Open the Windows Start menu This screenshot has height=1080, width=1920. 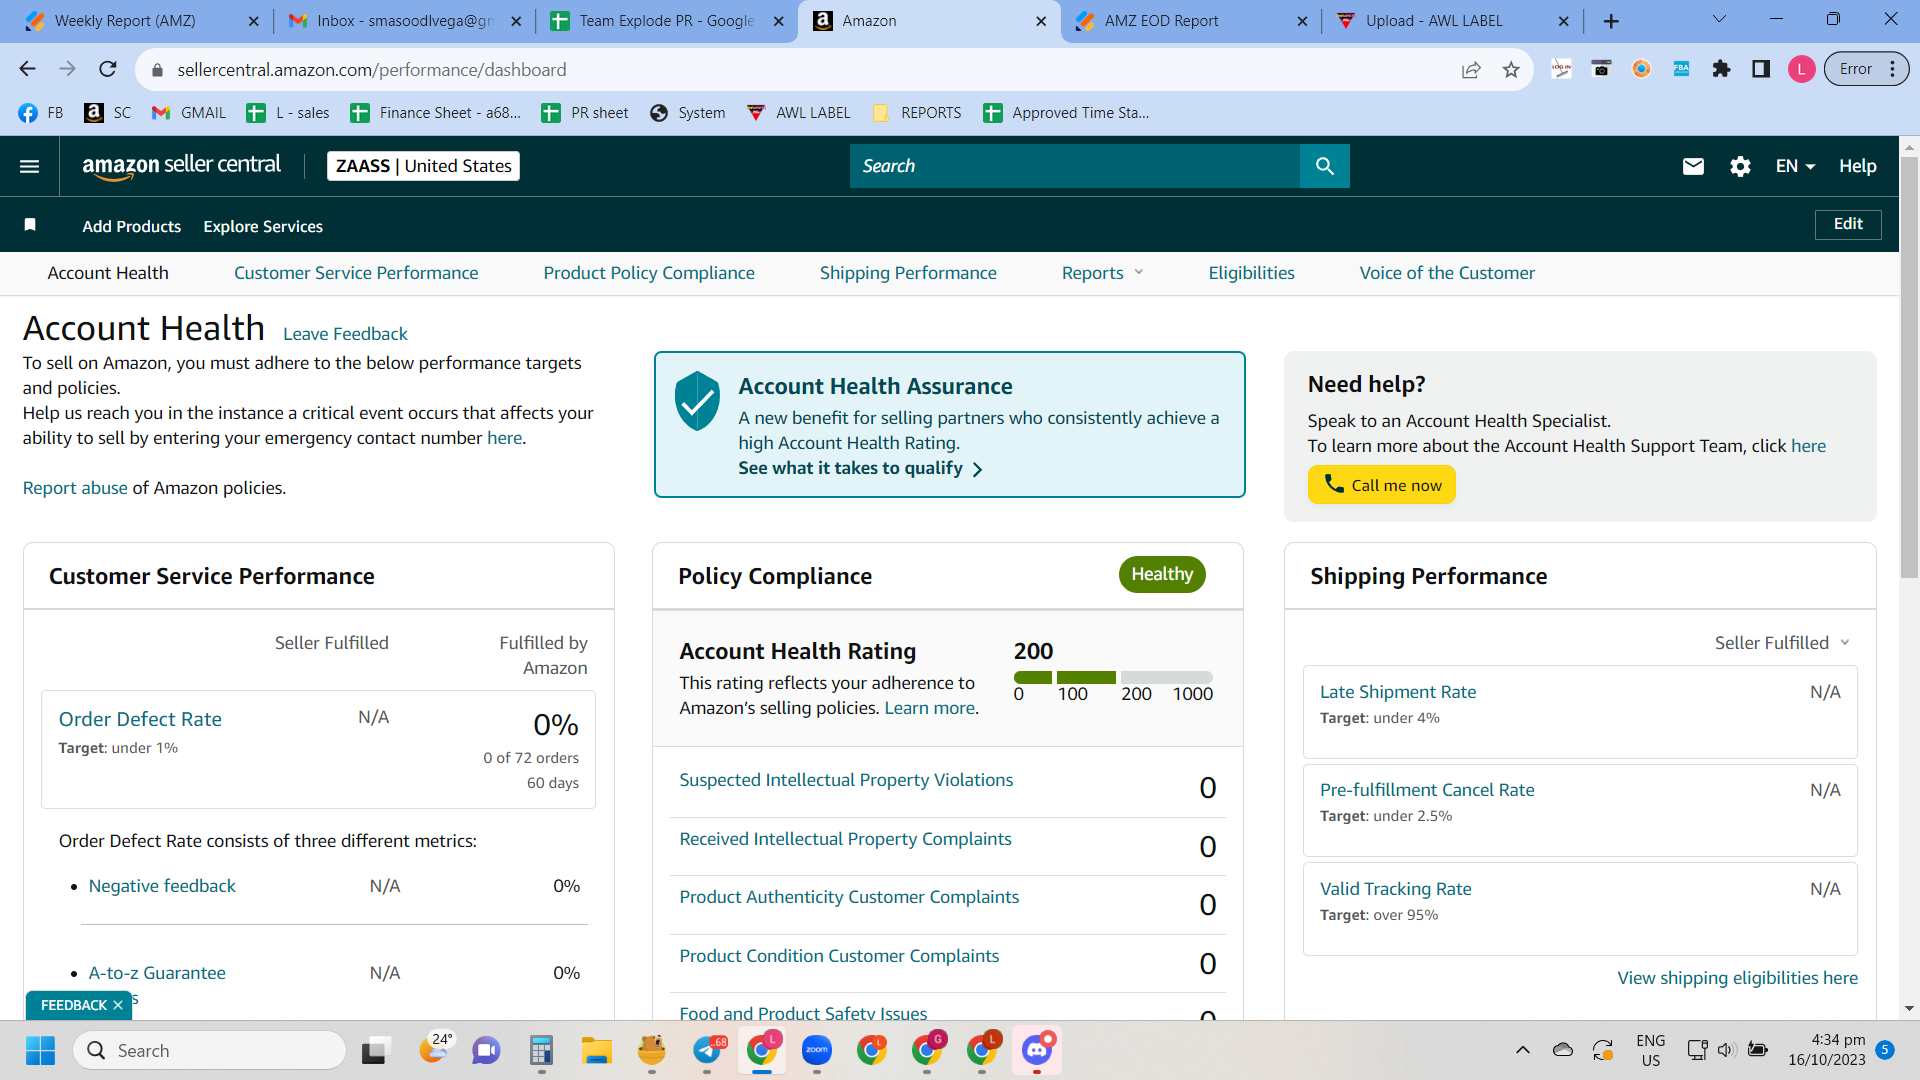[40, 1050]
